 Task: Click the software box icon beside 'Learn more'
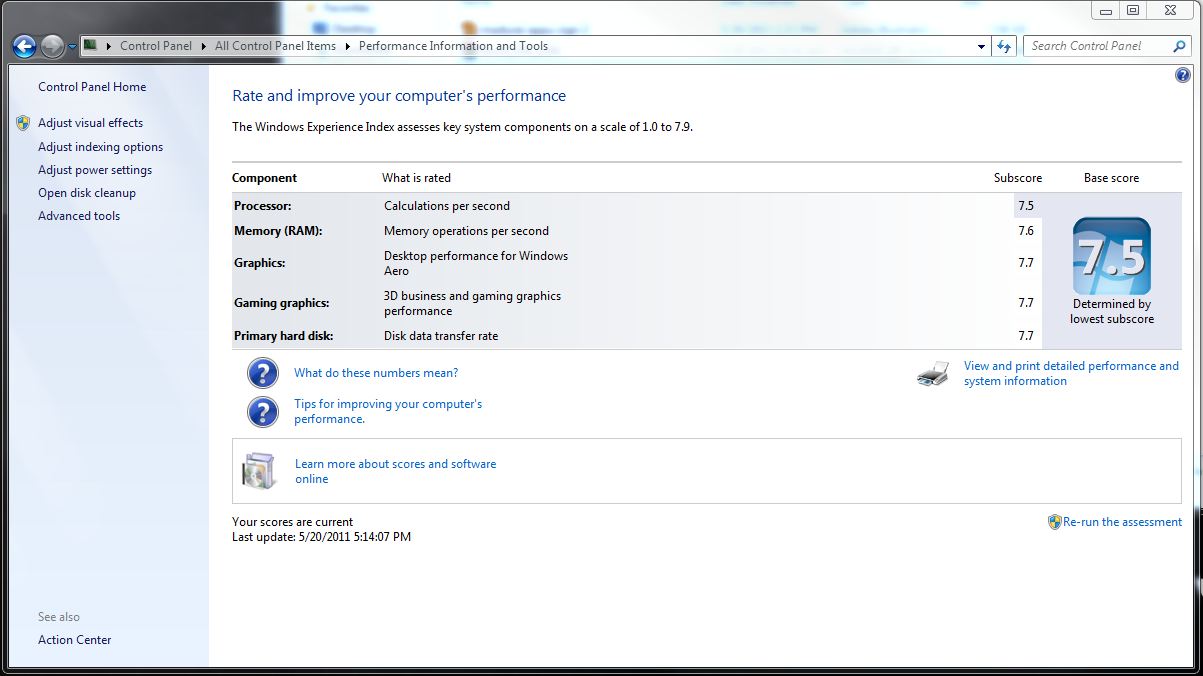tap(258, 471)
